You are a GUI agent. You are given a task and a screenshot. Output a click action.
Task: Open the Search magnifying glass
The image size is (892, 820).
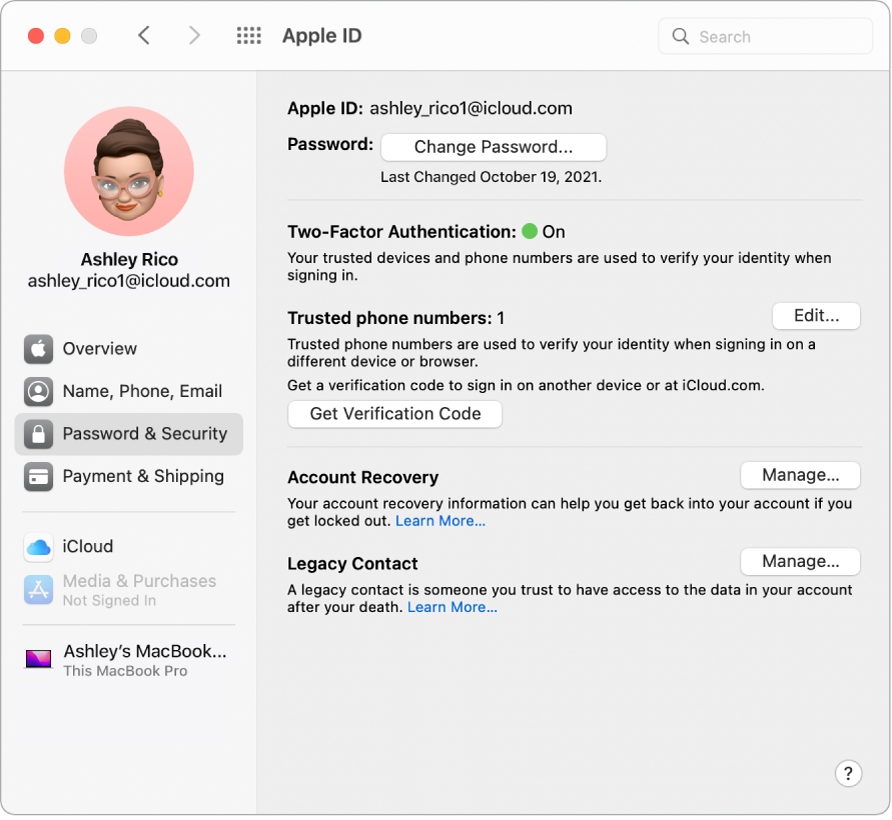pos(681,36)
